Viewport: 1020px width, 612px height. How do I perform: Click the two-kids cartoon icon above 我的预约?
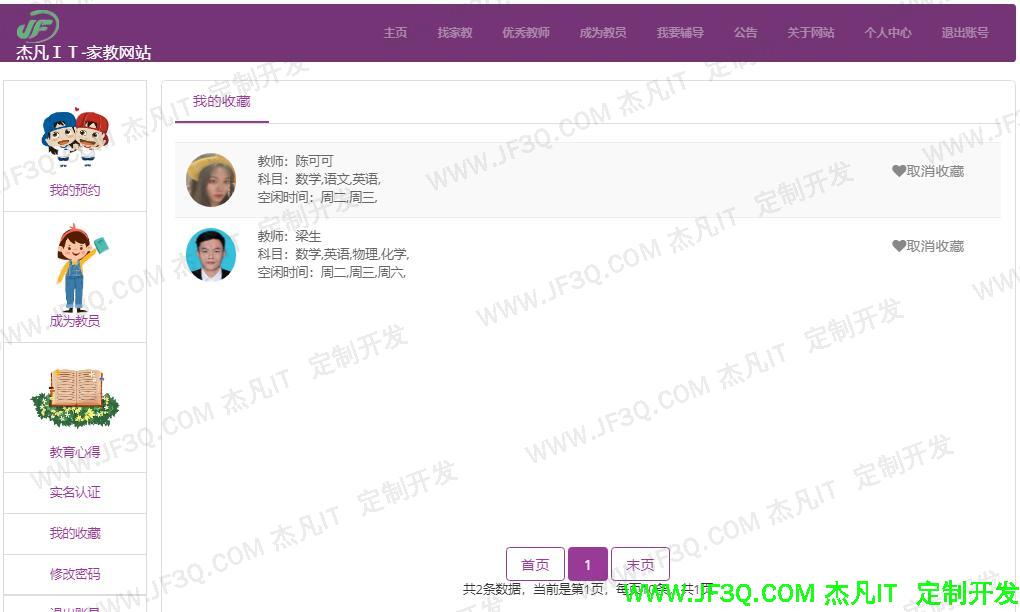pos(75,138)
